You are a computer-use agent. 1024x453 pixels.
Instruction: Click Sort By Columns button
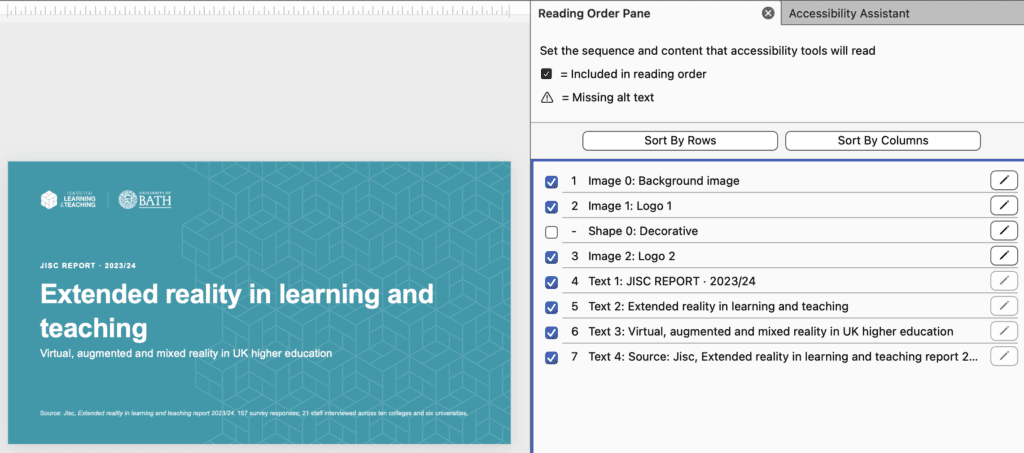883,140
